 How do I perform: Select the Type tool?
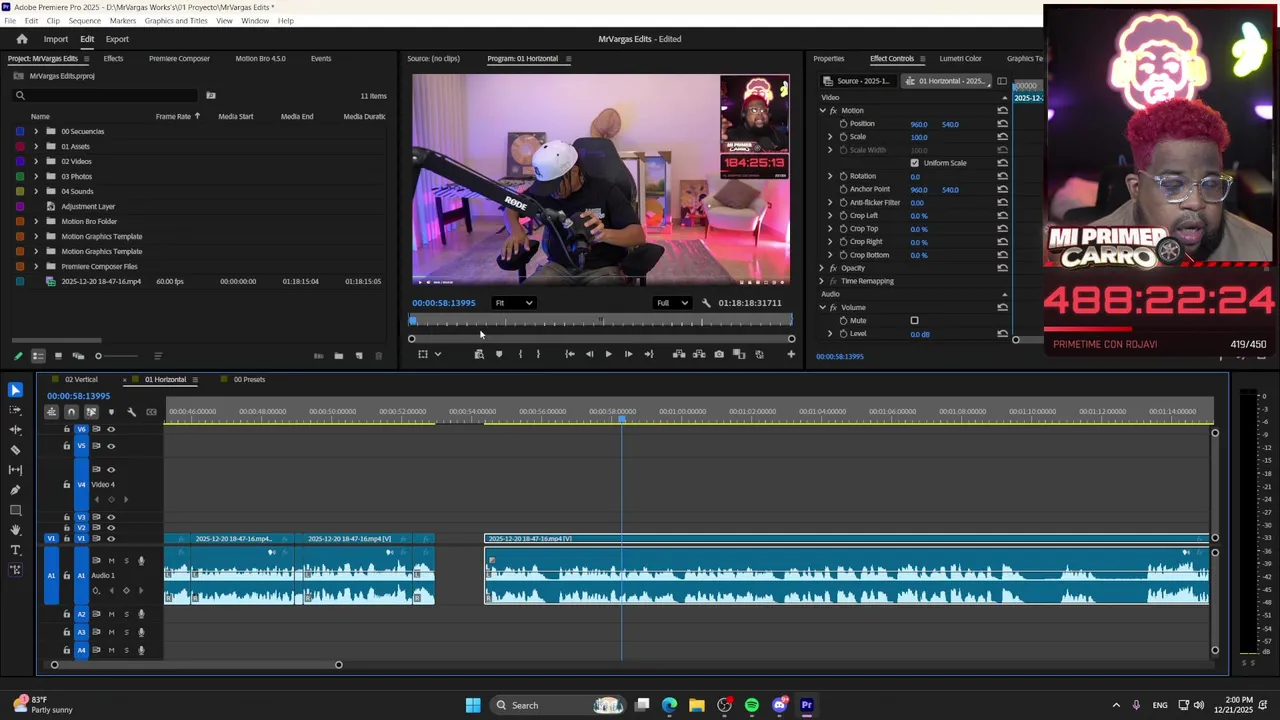(x=15, y=550)
